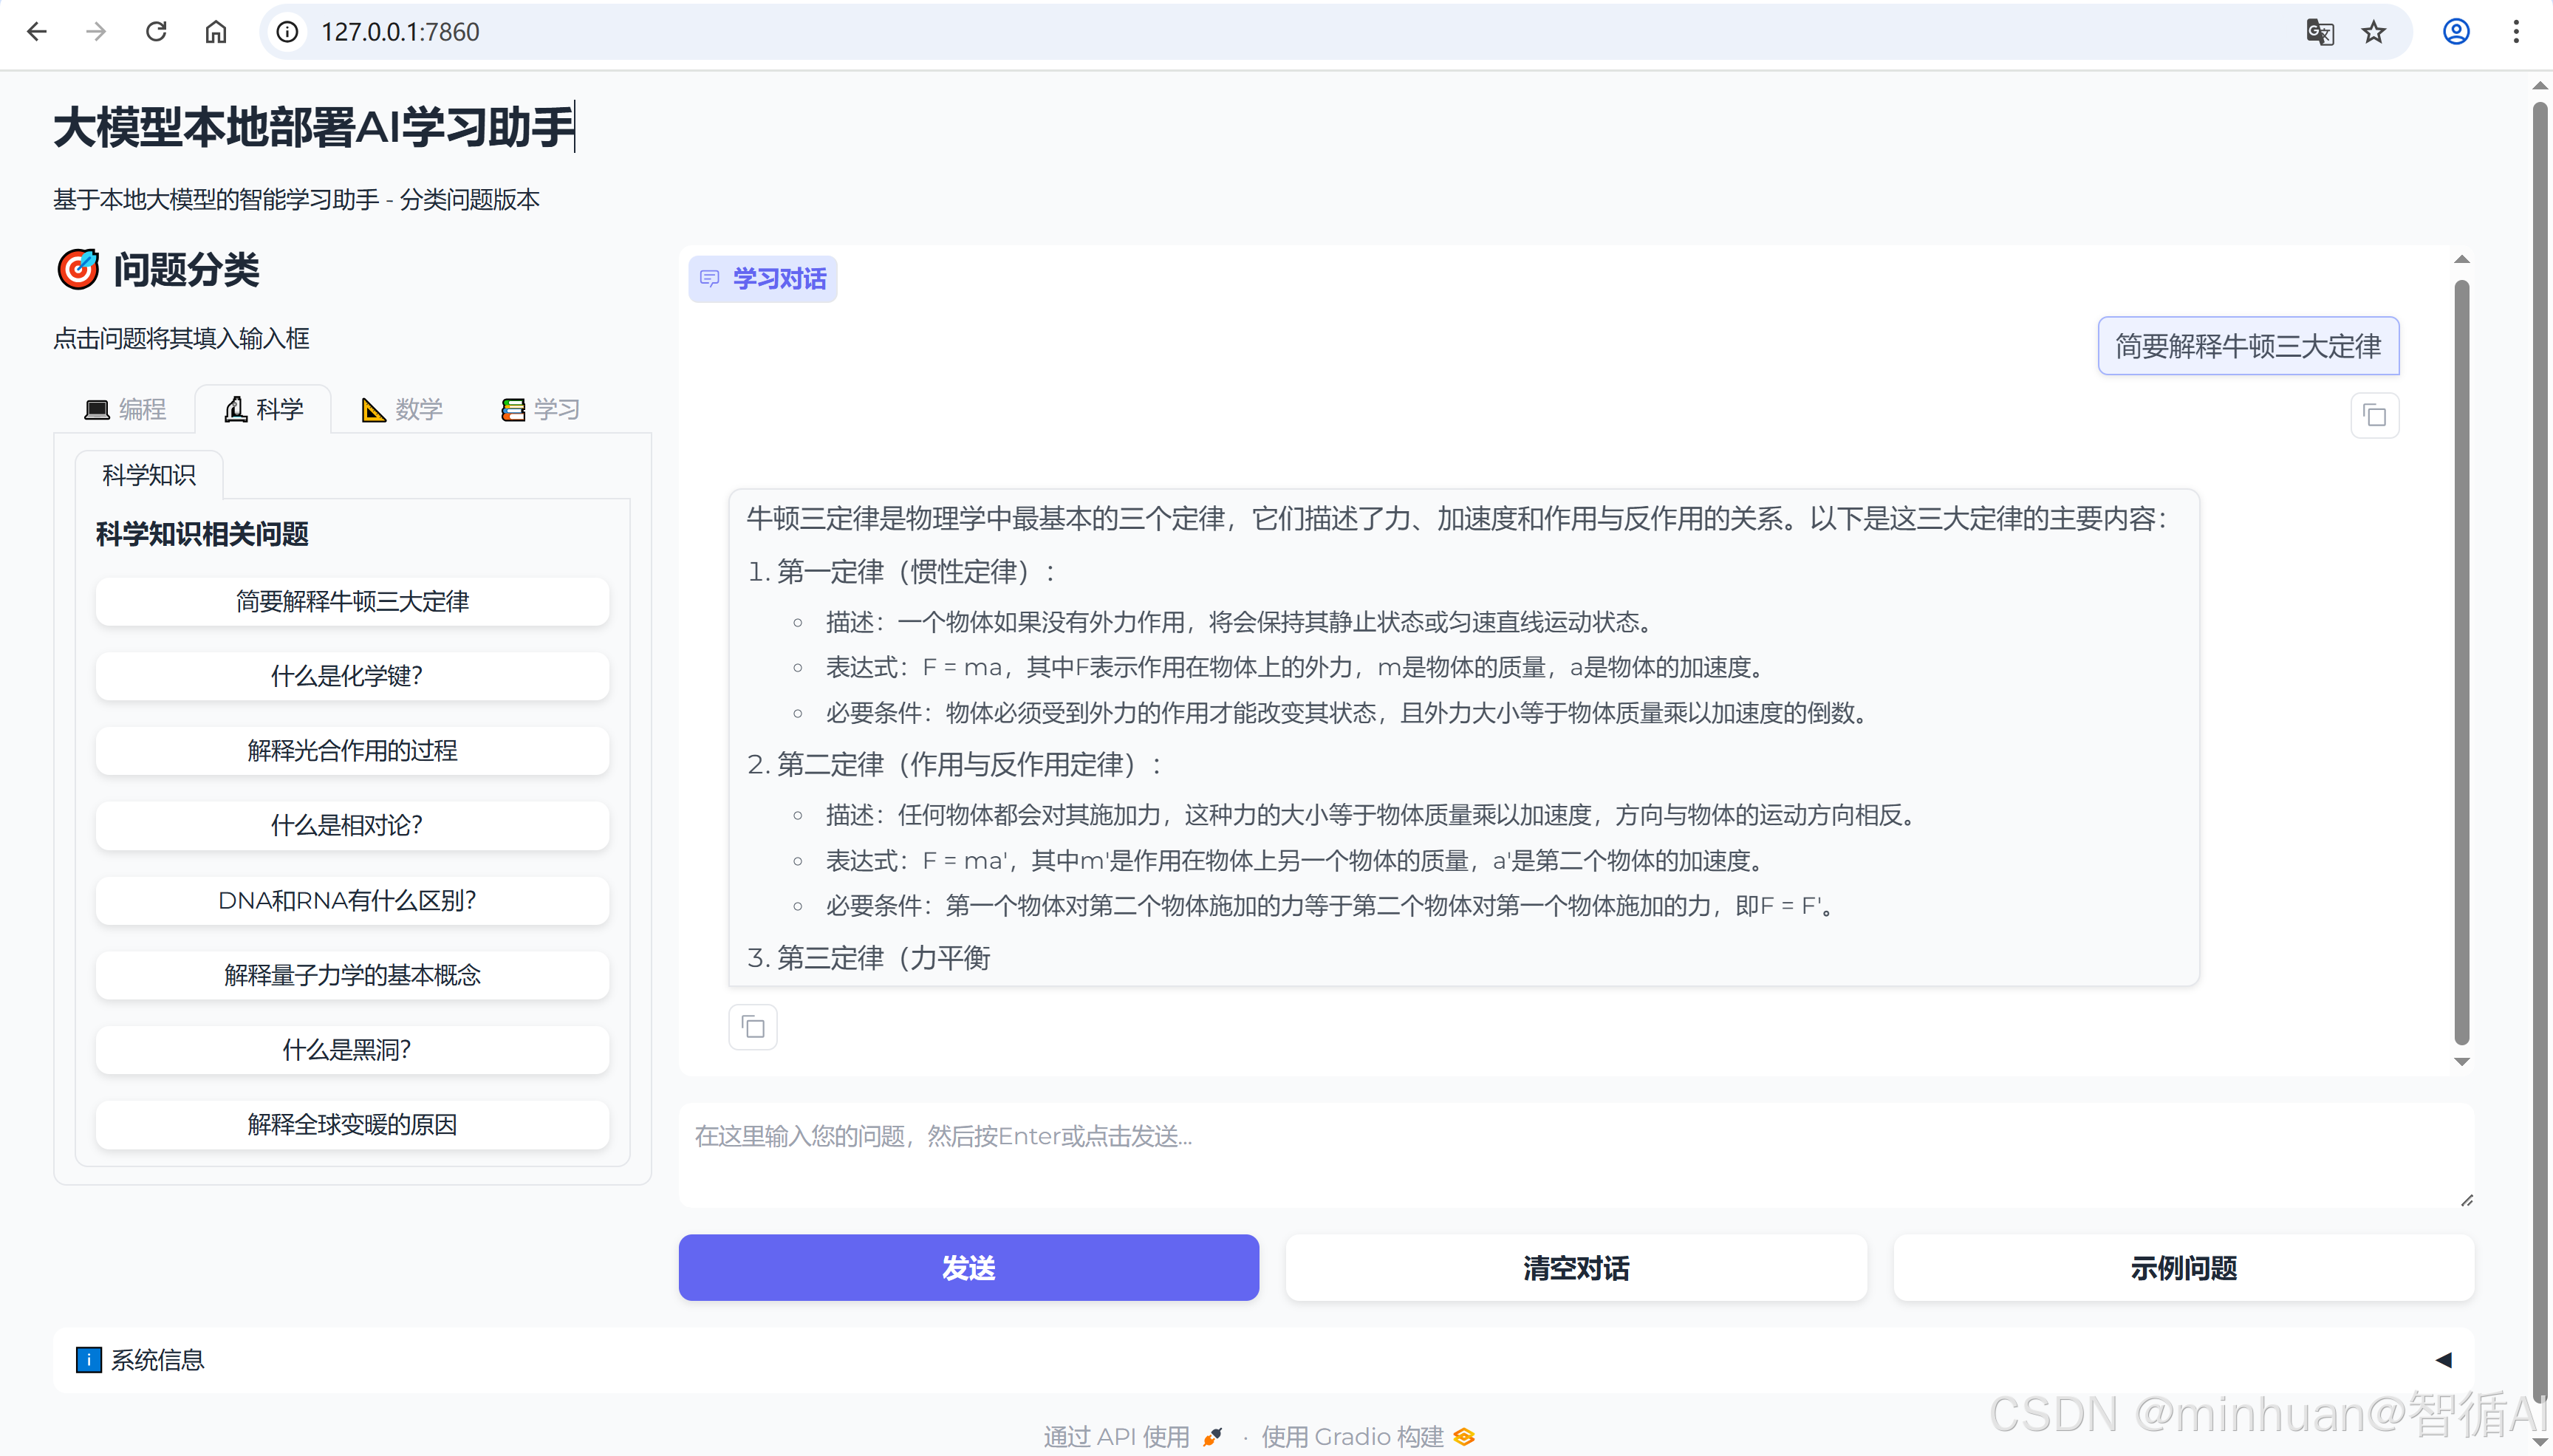Bookmark this page with star icon

pyautogui.click(x=2373, y=32)
